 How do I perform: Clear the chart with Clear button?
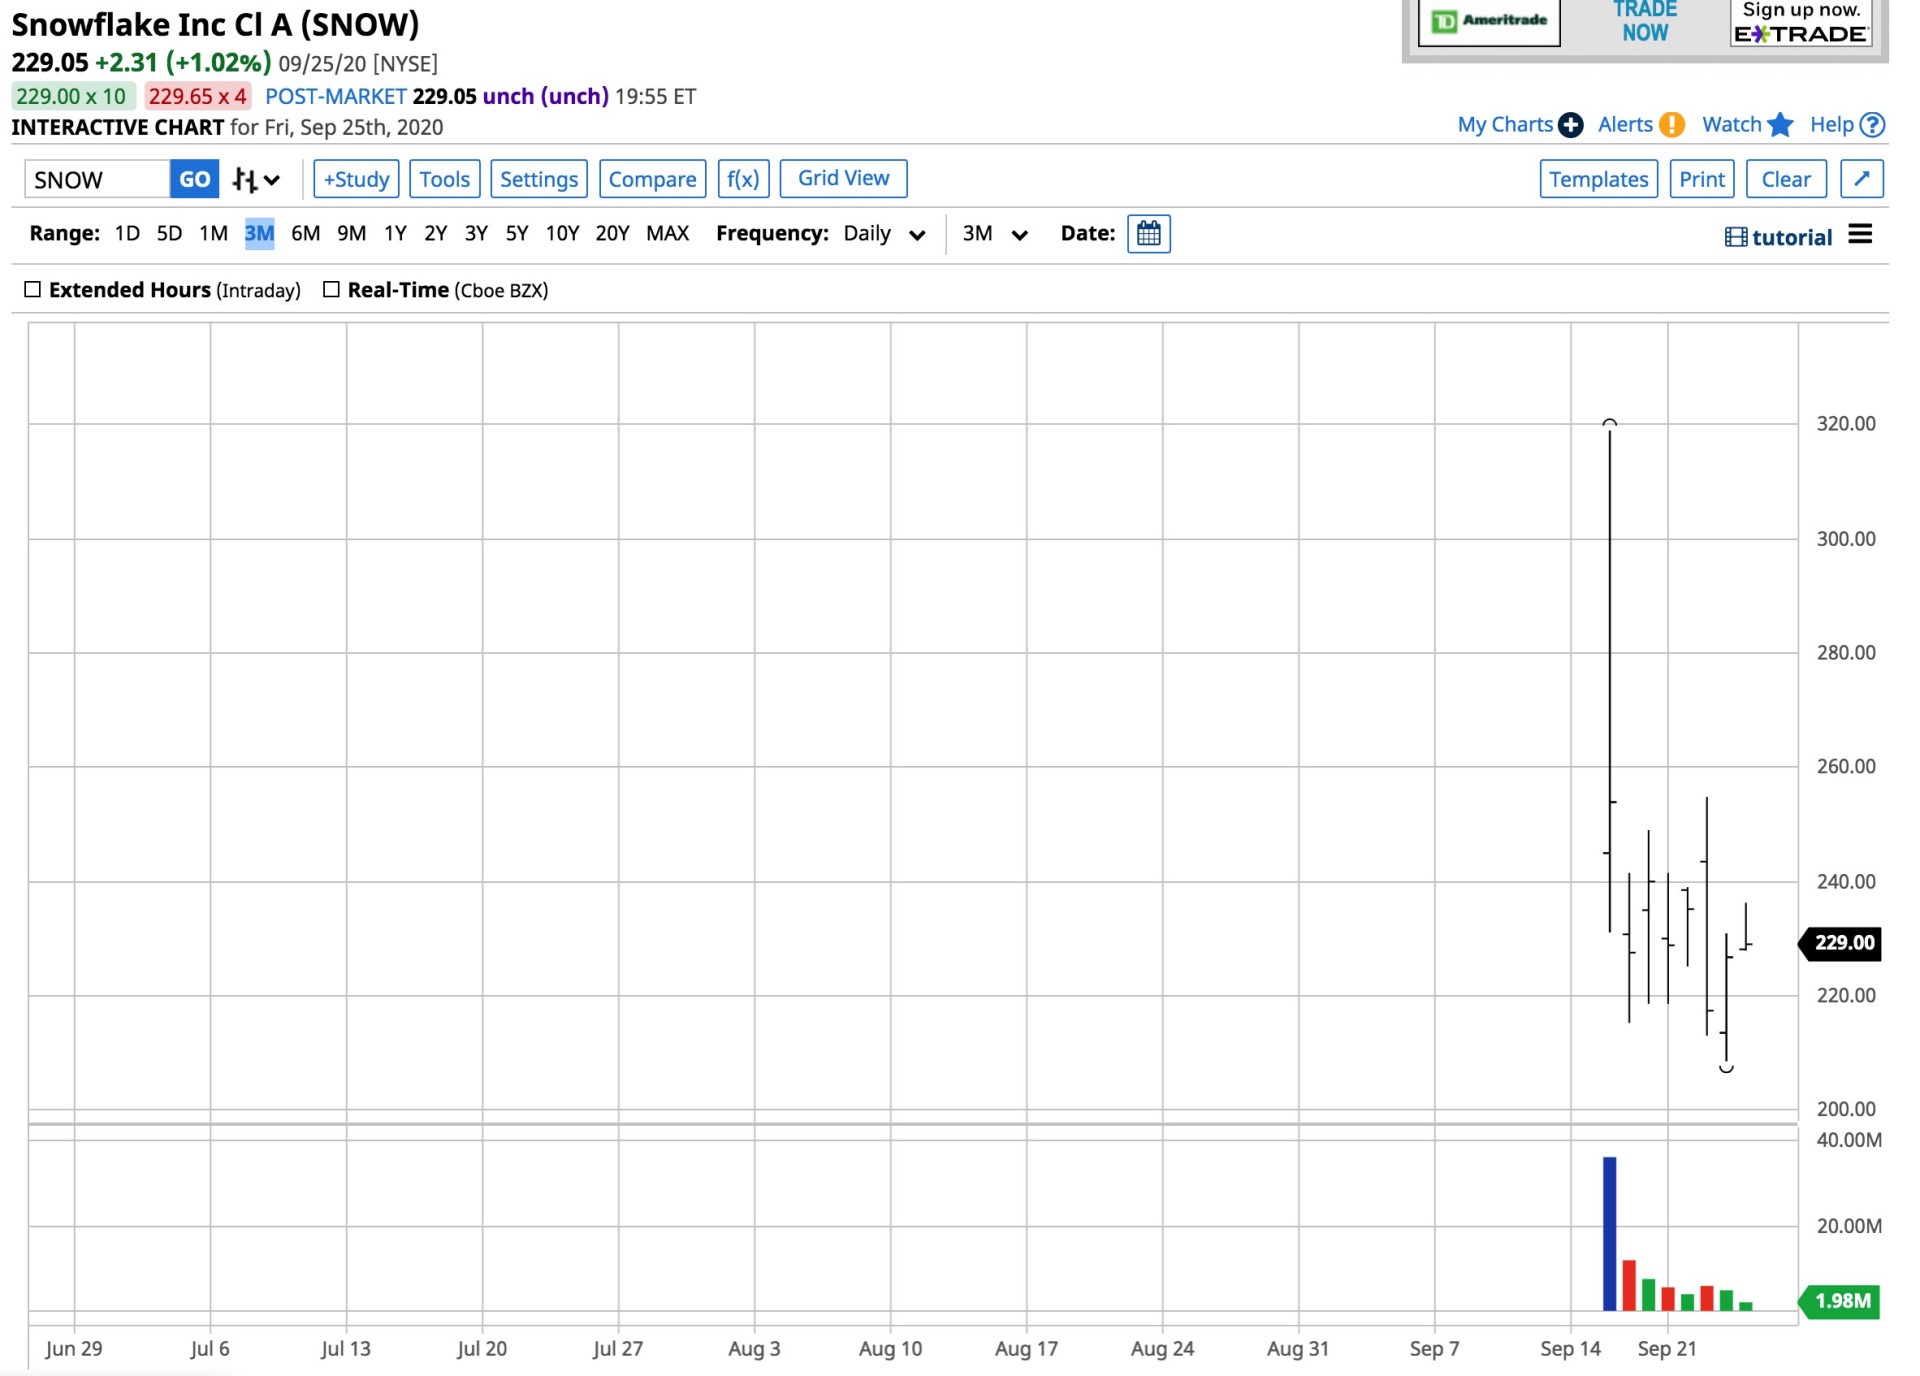[x=1785, y=179]
